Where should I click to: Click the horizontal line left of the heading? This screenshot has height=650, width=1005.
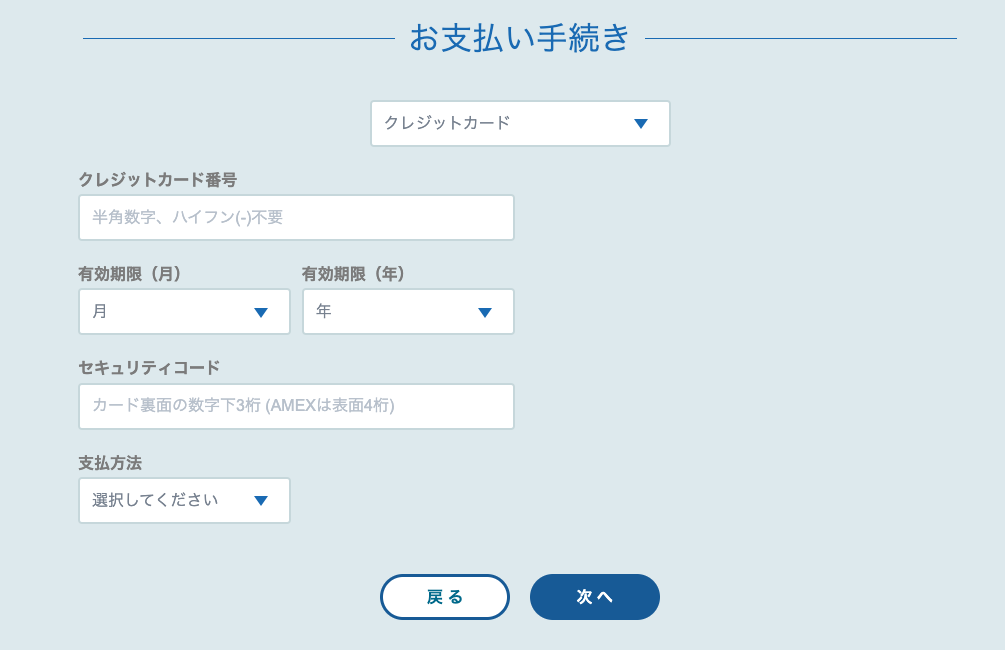pyautogui.click(x=238, y=39)
